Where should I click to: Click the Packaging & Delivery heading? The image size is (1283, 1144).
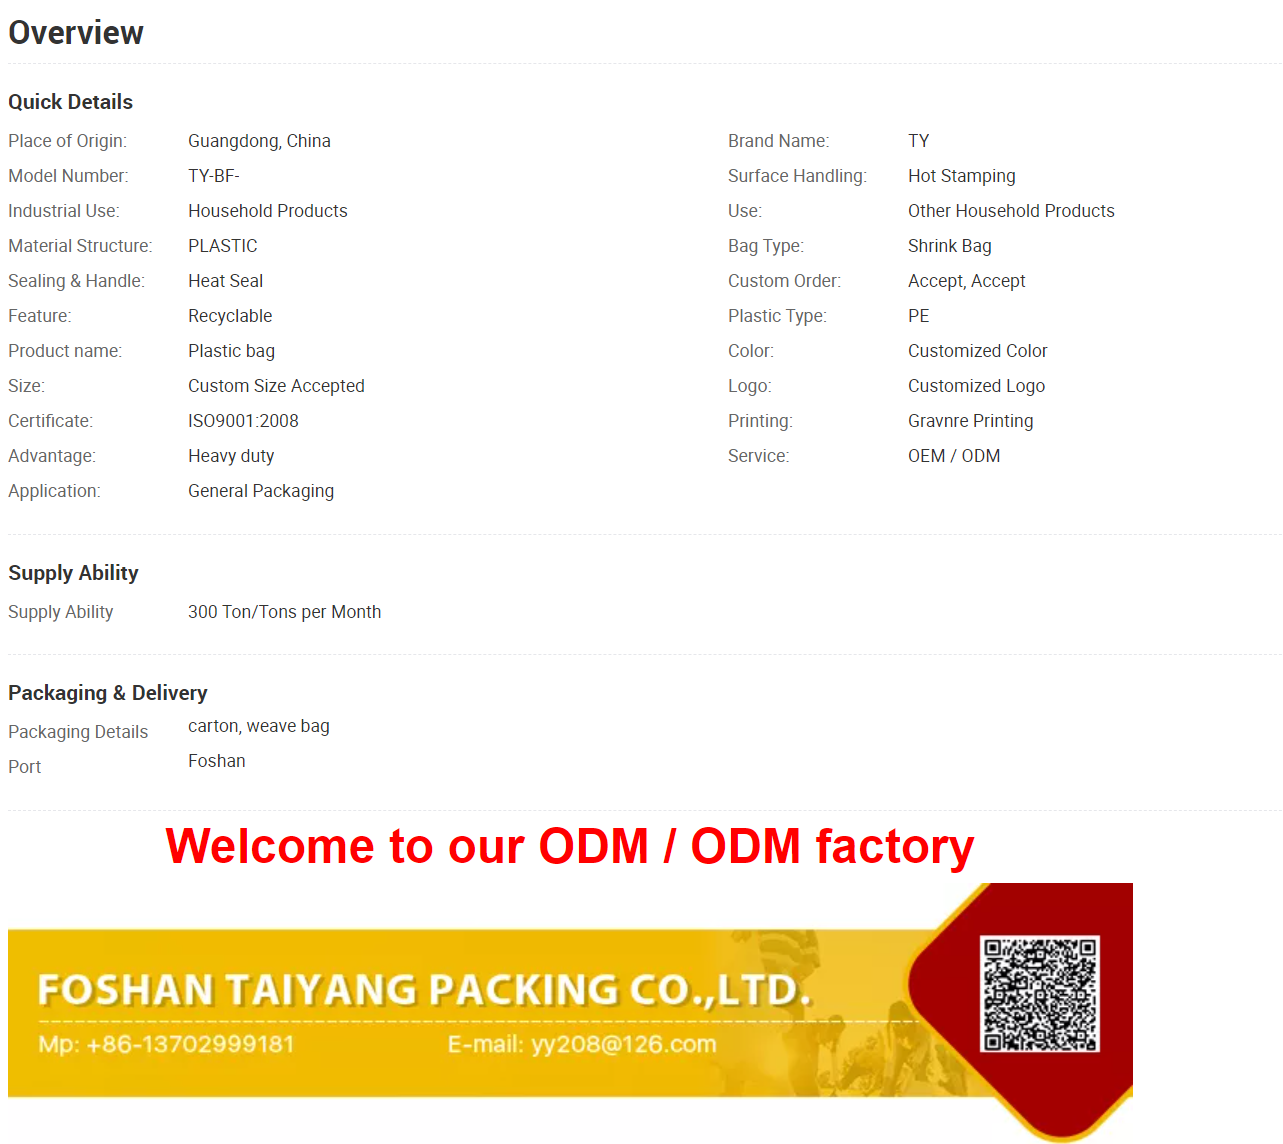coord(108,693)
